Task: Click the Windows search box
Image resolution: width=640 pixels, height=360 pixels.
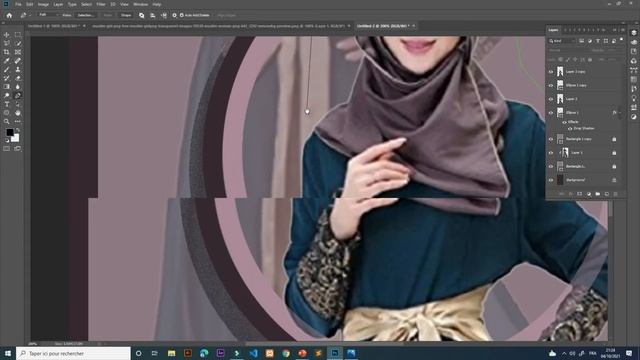Action: tap(73, 353)
